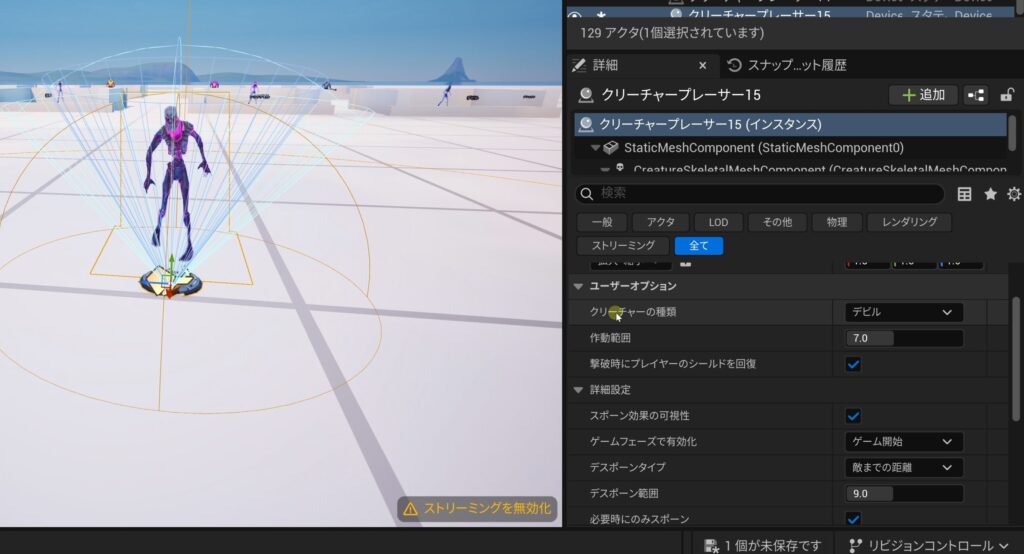Open ゲームフェーズで有効化 dropdown
The height and width of the screenshot is (554, 1024).
(903, 441)
